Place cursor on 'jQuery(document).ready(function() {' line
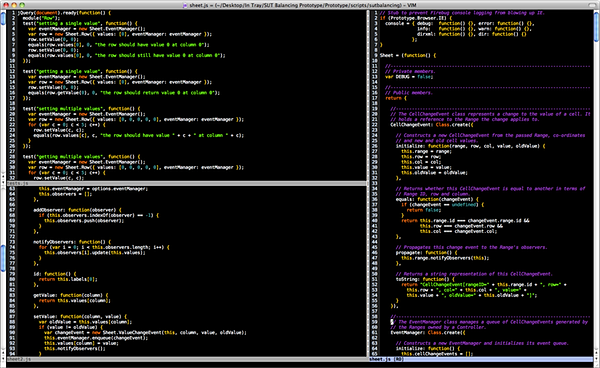600x368 pixels. pos(64,13)
